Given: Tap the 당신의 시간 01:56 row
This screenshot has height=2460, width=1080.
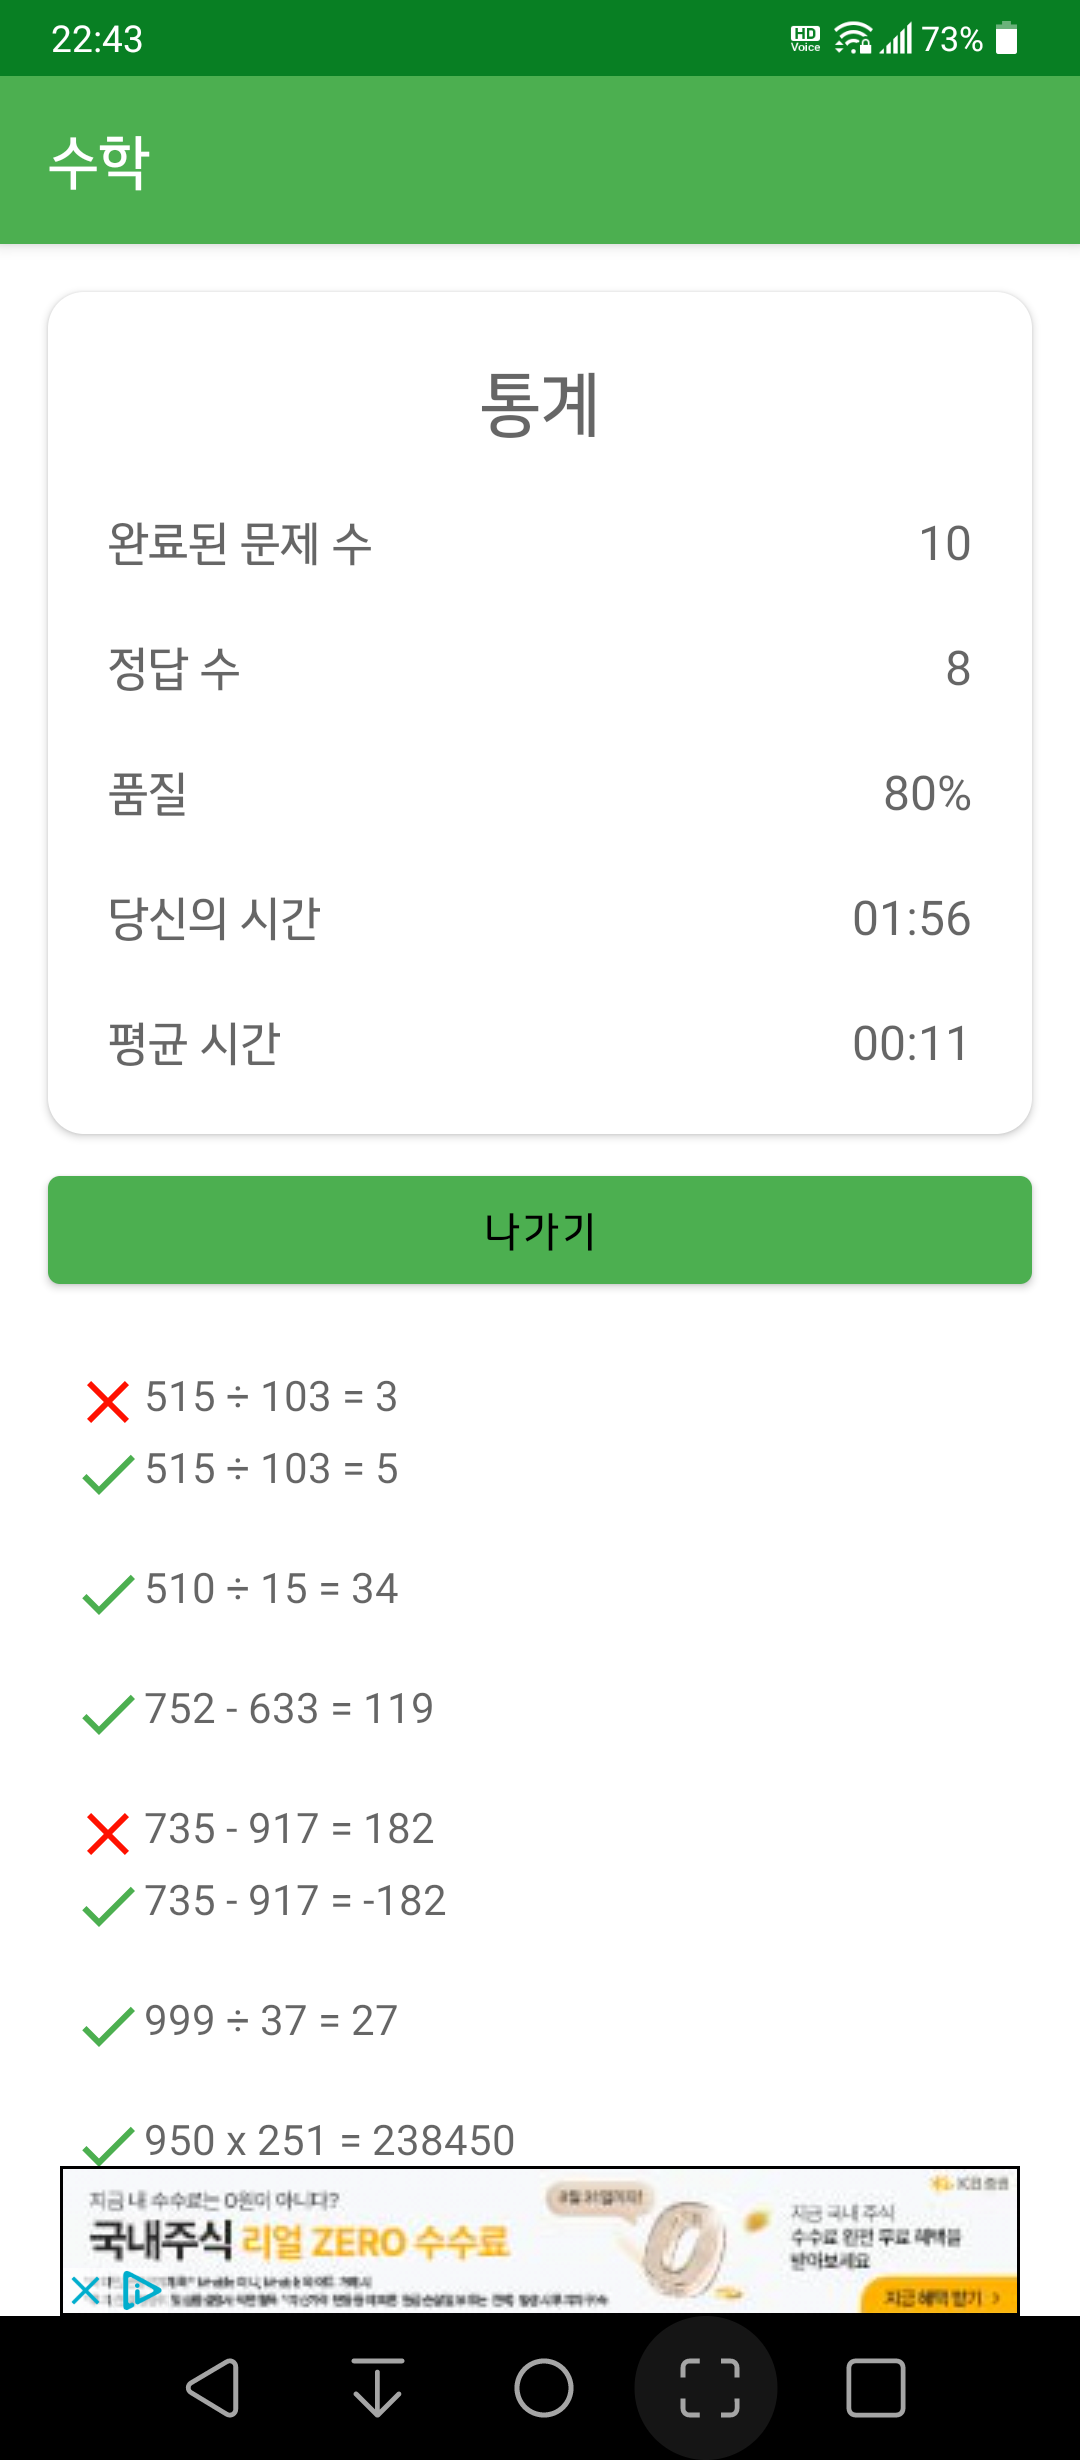Looking at the screenshot, I should pyautogui.click(x=540, y=919).
